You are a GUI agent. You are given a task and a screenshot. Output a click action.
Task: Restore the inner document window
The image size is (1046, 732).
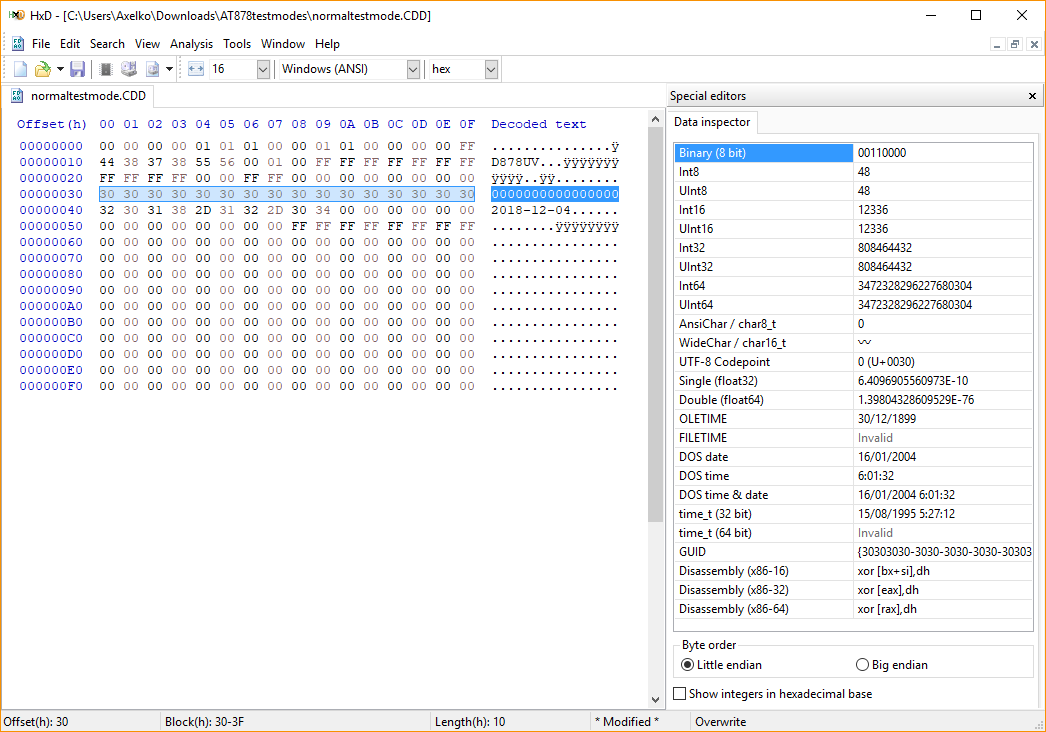tap(1015, 45)
